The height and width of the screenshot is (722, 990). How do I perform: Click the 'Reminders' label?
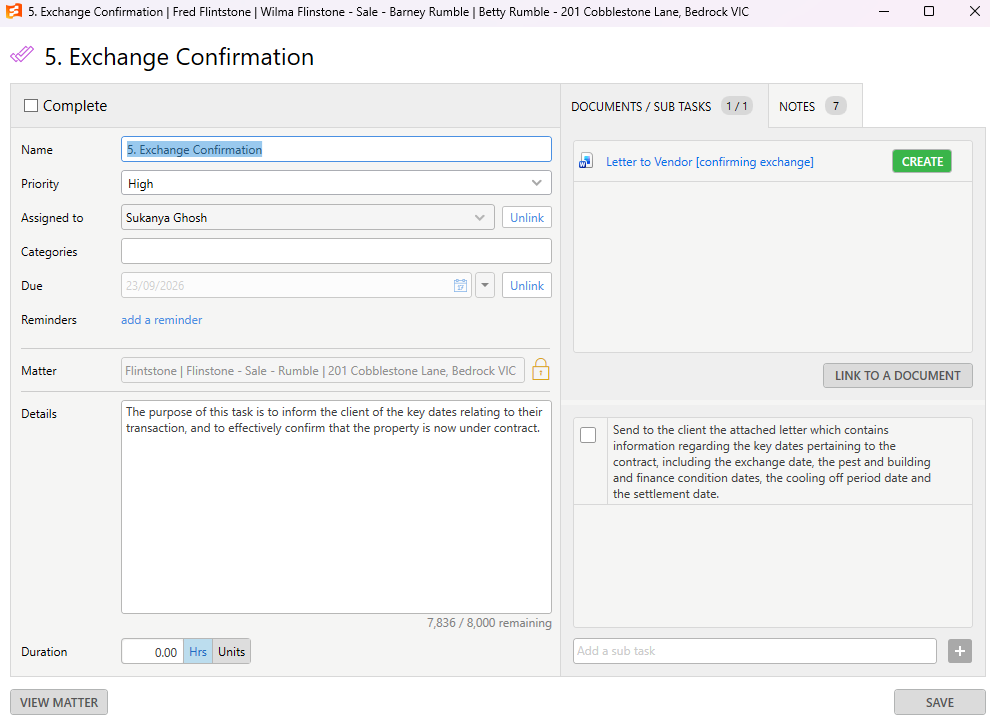point(49,319)
